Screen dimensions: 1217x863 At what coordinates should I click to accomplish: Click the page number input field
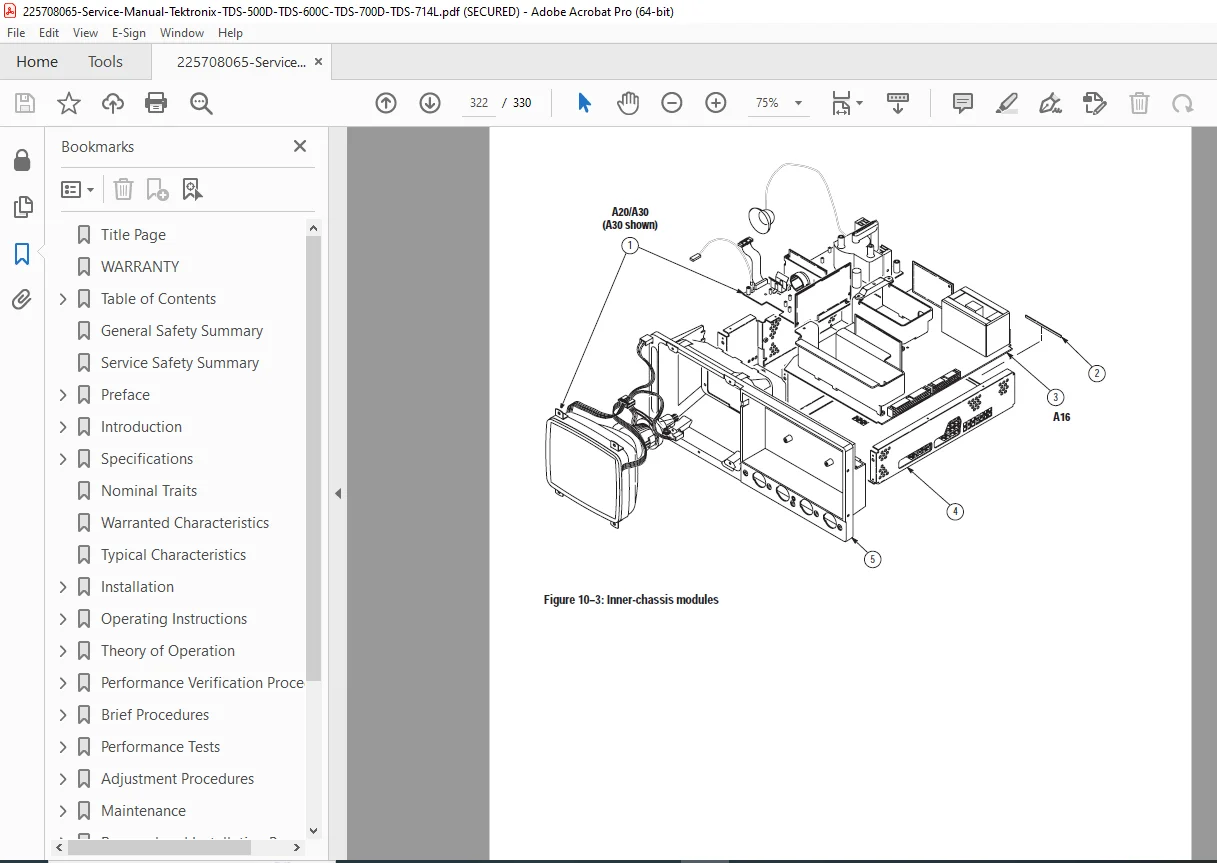[479, 103]
